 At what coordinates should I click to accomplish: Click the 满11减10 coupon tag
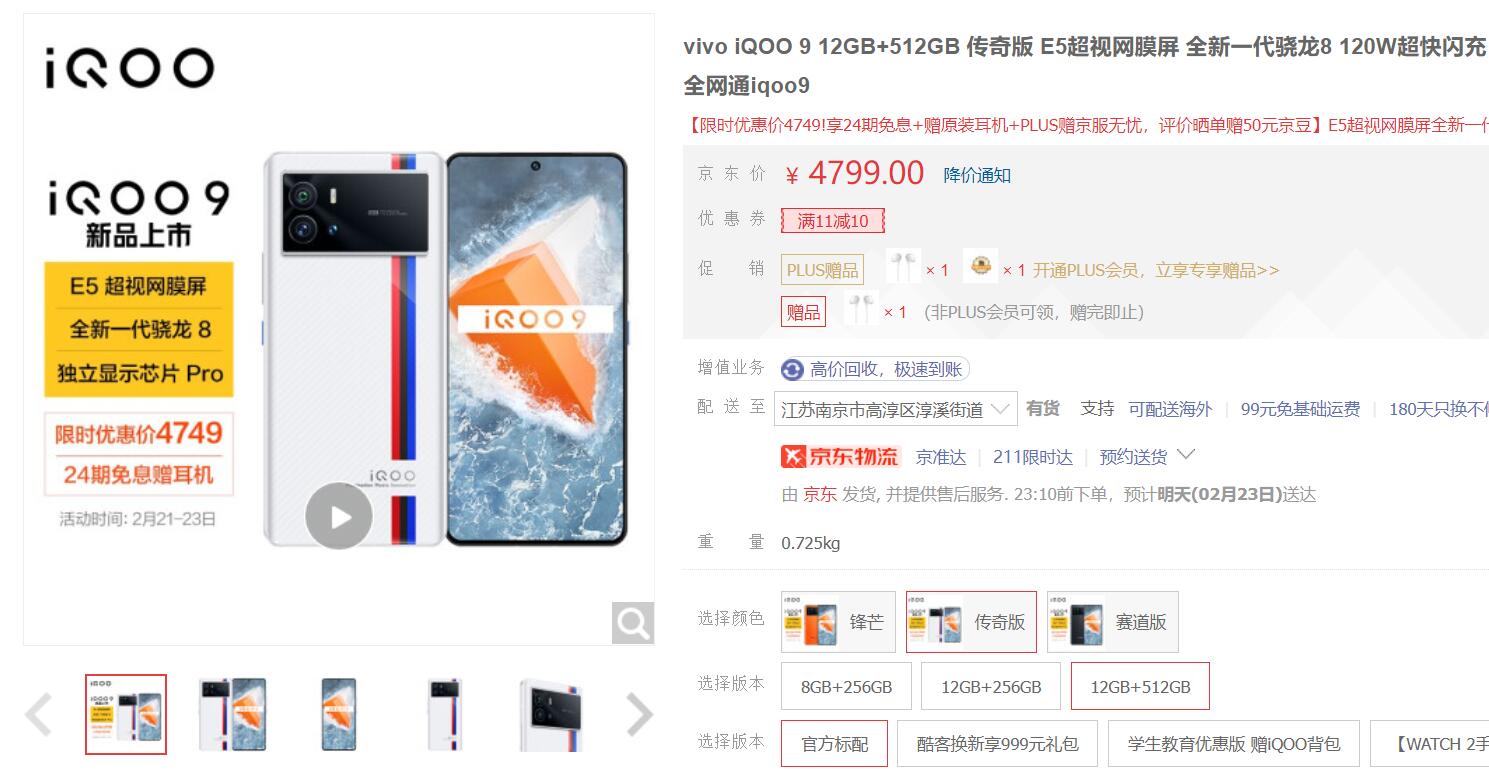point(833,221)
